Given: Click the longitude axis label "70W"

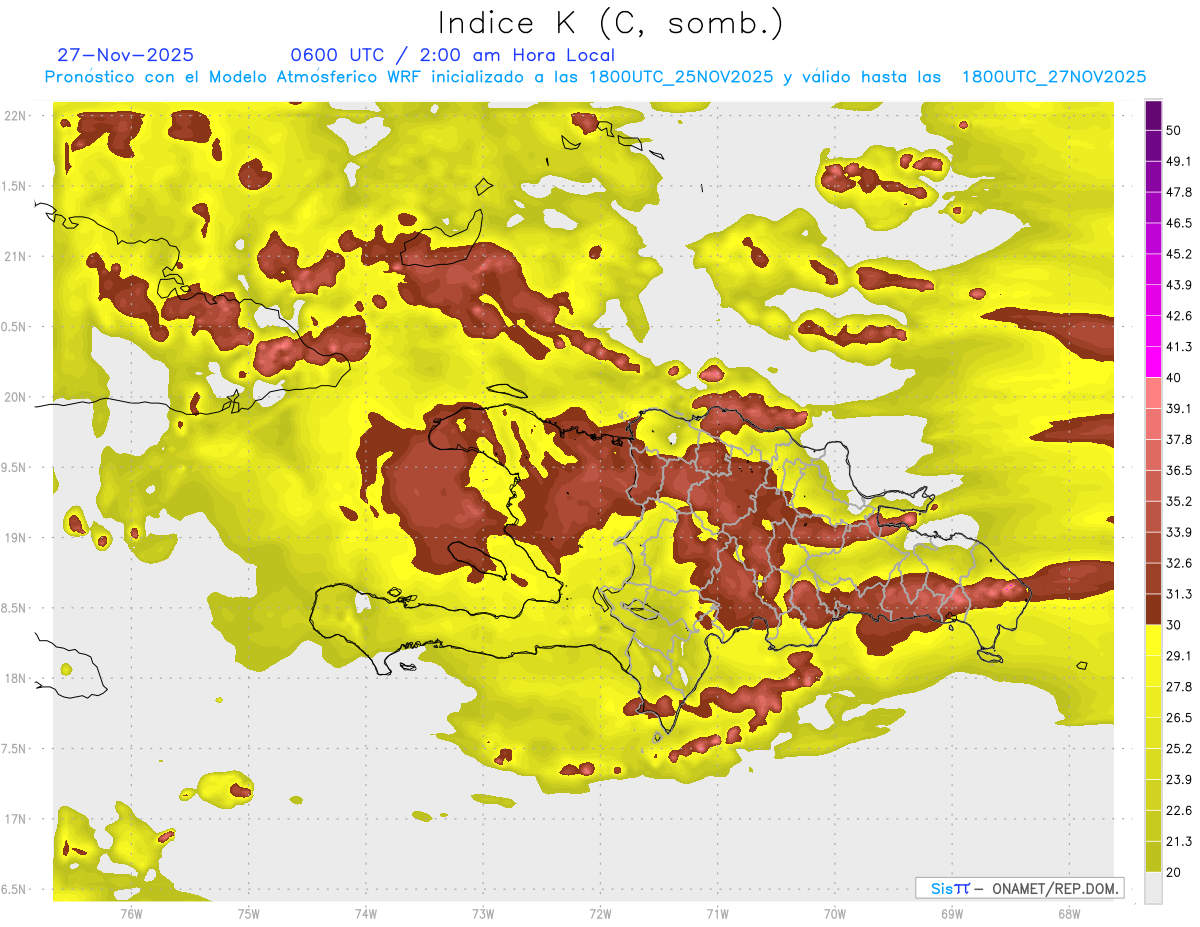Looking at the screenshot, I should point(835,913).
